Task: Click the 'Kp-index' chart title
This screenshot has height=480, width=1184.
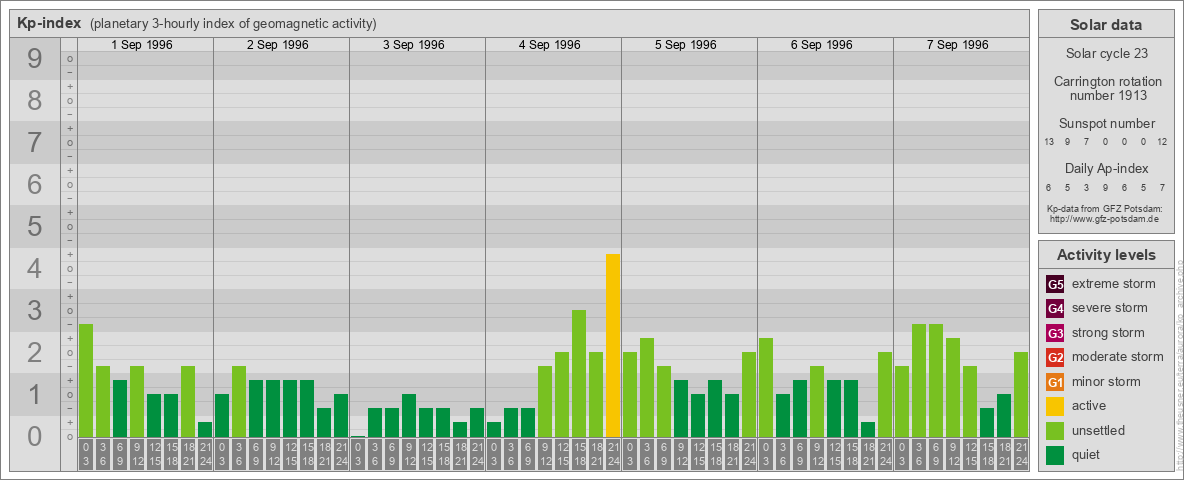Action: (49, 23)
